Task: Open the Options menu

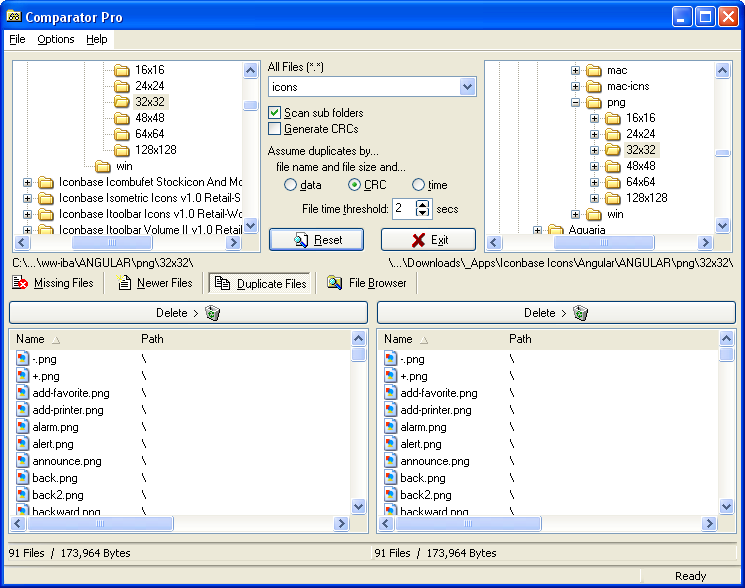Action: point(56,39)
